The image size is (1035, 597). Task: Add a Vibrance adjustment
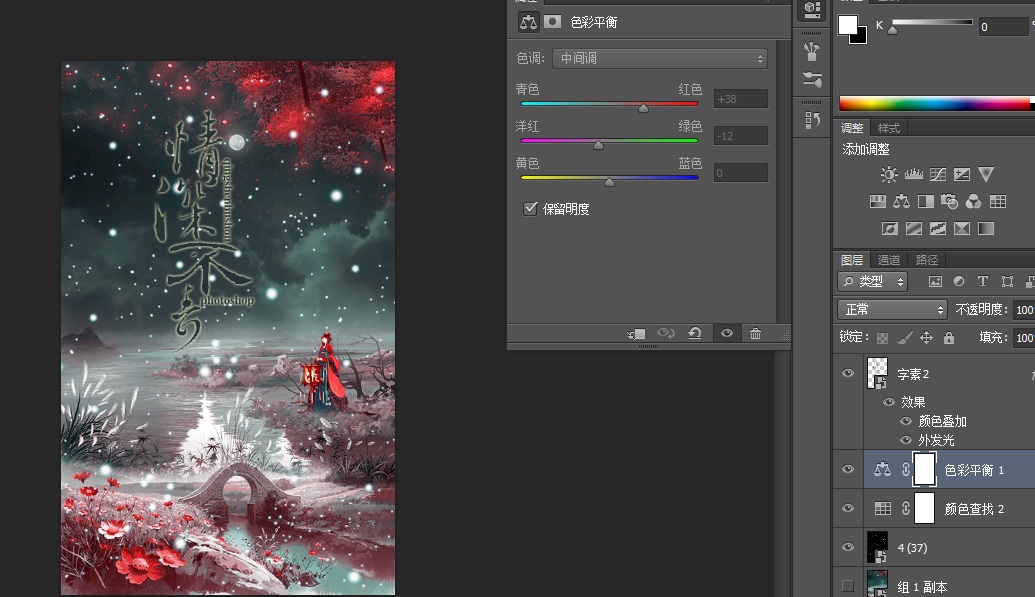[985, 174]
